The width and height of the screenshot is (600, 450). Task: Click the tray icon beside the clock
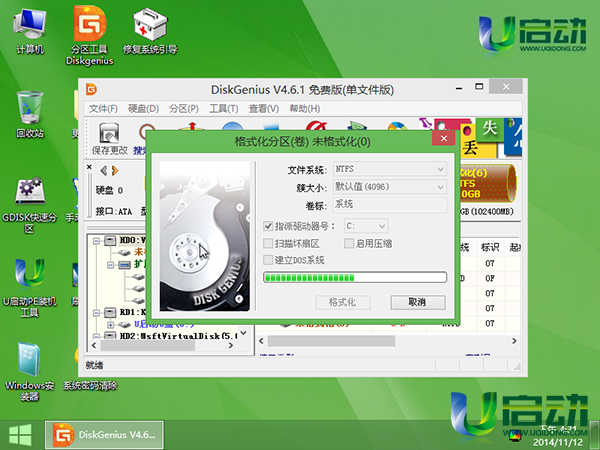coord(515,435)
